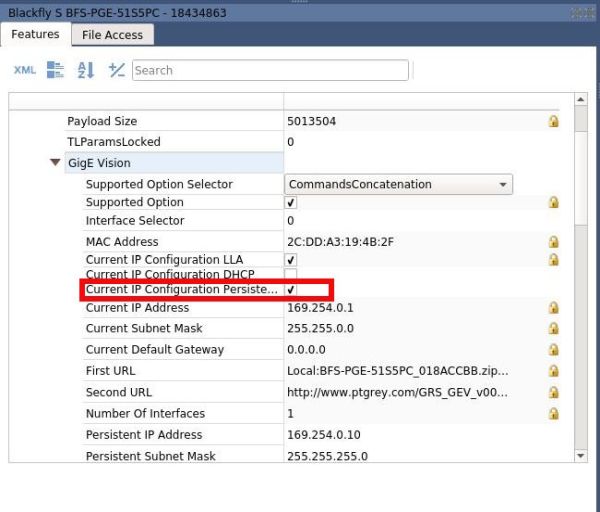The width and height of the screenshot is (600, 512).
Task: Toggle Current IP Configuration Persistent checkbox
Action: 291,289
